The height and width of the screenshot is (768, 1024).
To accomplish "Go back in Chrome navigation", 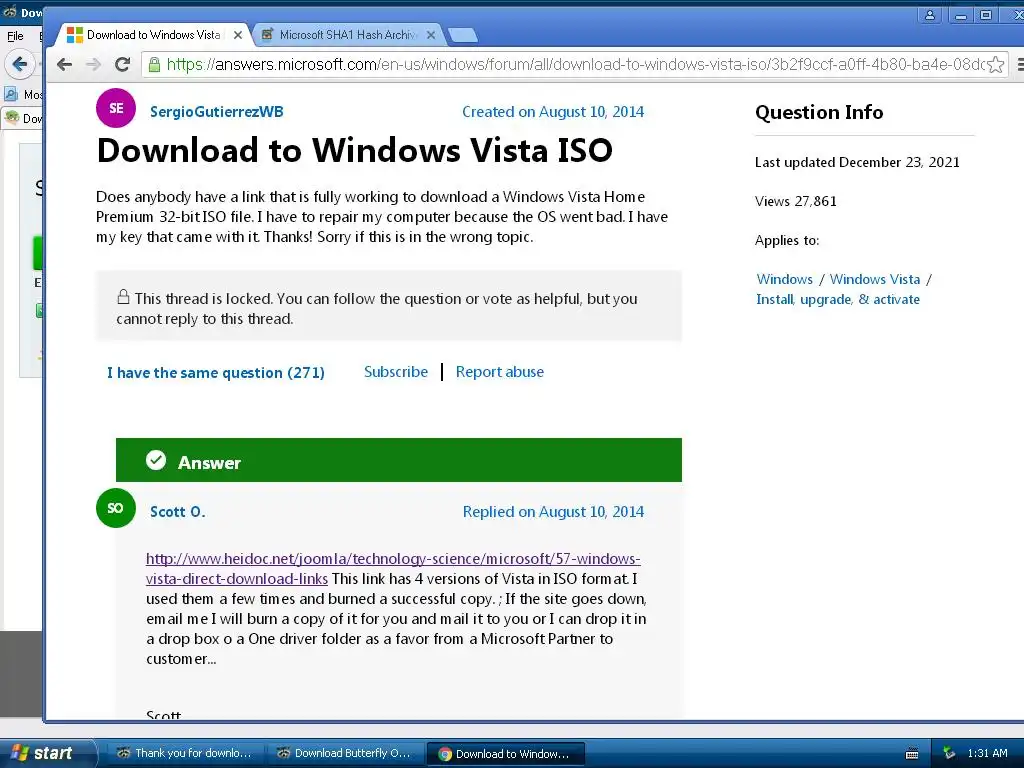I will pyautogui.click(x=64, y=64).
